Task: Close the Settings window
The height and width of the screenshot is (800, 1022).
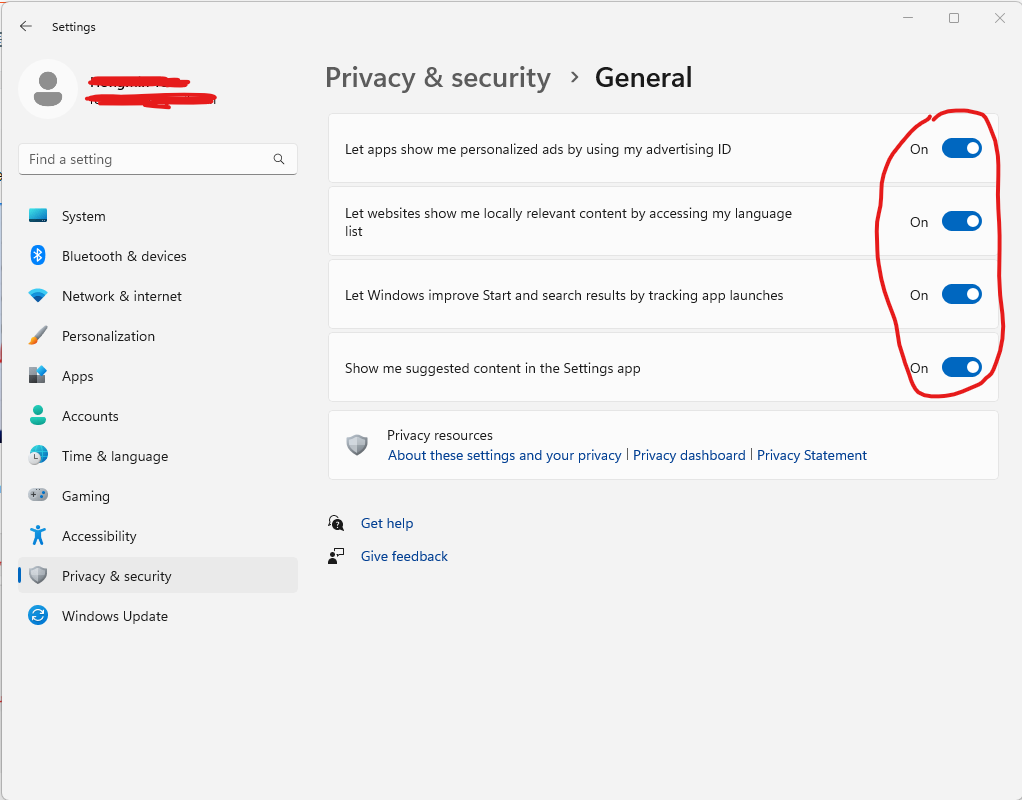Action: click(x=999, y=18)
